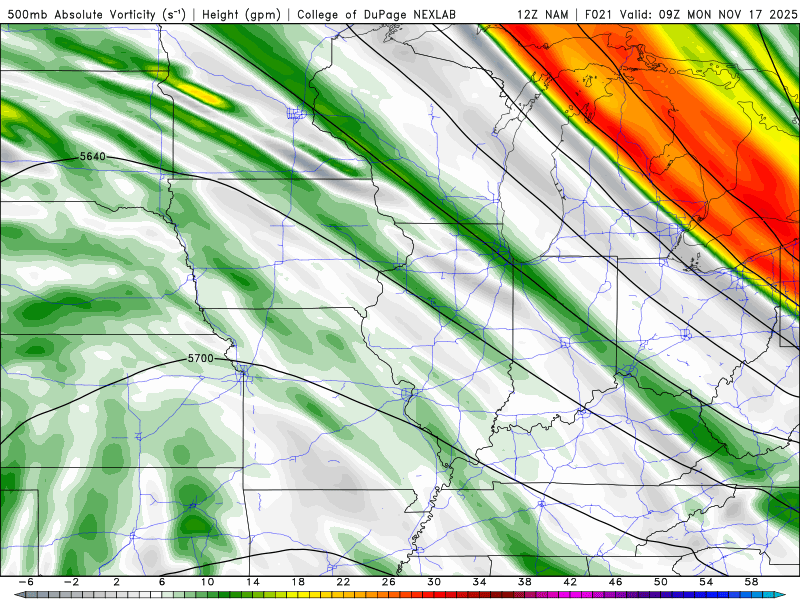Click the 10 value on color scale
800x600 pixels.
pyautogui.click(x=207, y=582)
